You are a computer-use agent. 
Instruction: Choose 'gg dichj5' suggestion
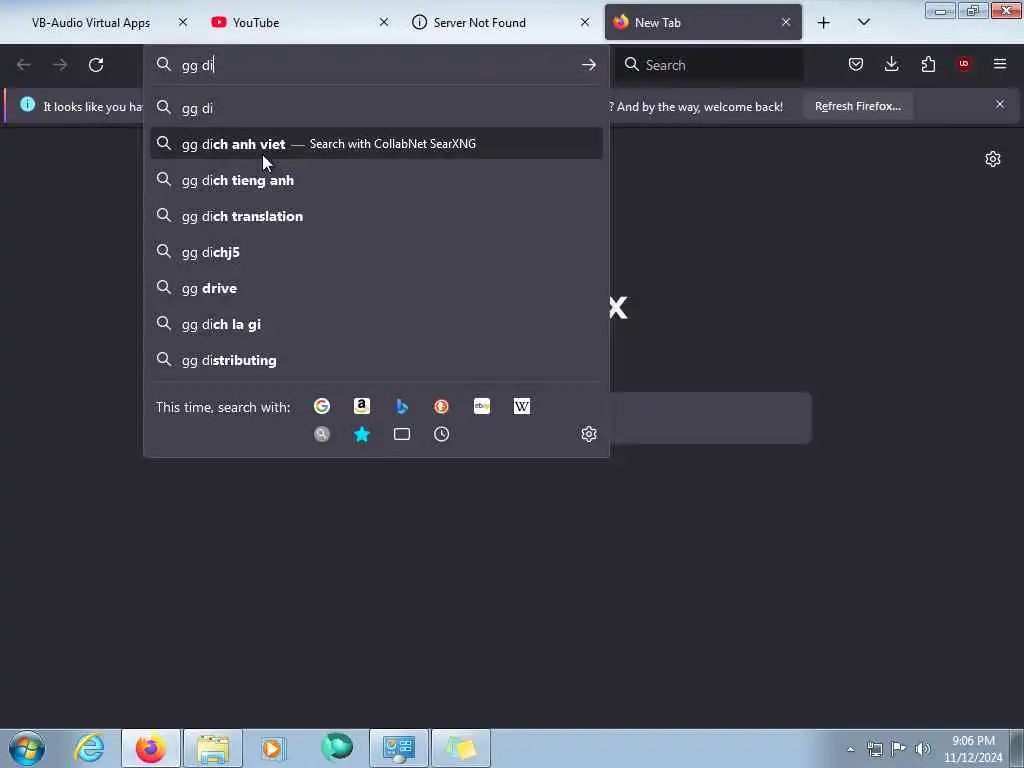(376, 251)
